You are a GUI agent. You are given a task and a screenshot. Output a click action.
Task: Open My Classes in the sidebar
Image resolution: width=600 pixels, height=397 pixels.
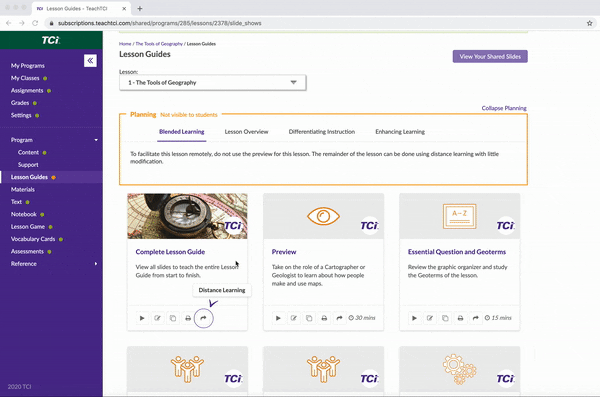25,78
